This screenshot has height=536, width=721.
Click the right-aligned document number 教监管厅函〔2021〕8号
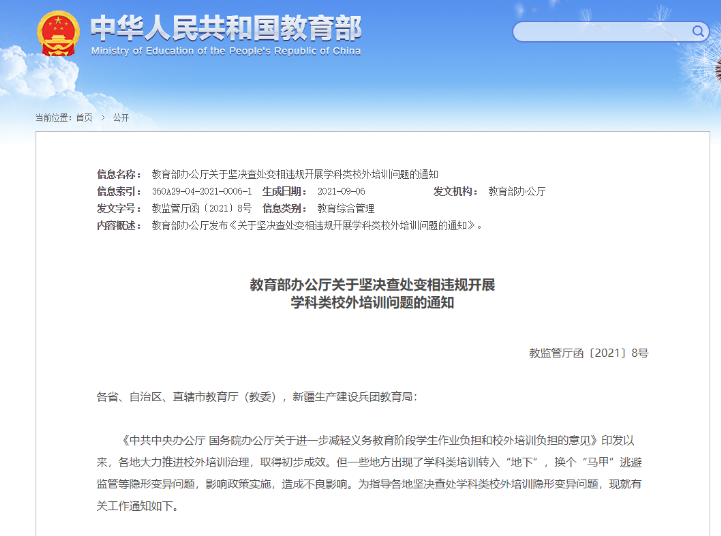pyautogui.click(x=589, y=353)
